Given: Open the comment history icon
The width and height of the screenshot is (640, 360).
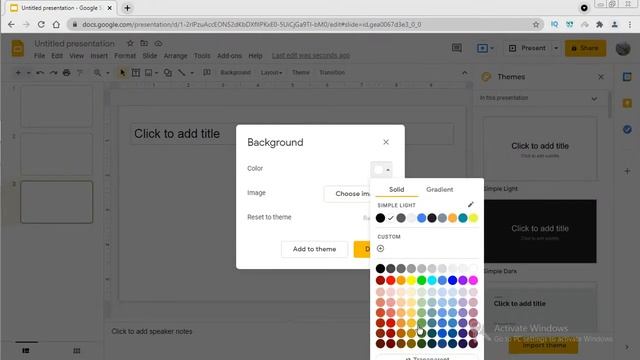Looking at the screenshot, I should [x=457, y=48].
